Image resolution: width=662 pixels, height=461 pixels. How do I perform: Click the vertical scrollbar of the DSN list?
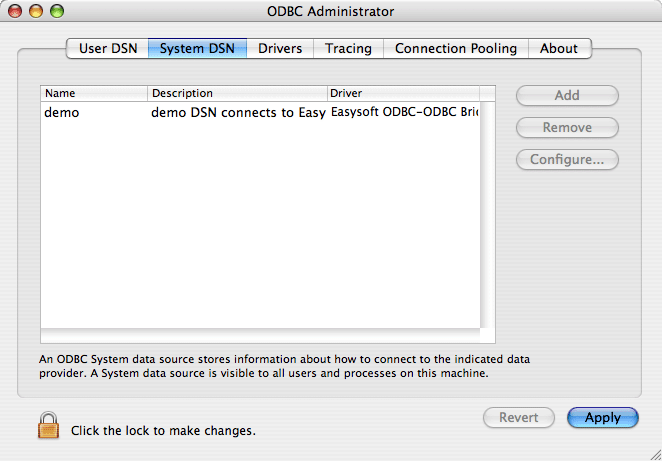click(488, 214)
